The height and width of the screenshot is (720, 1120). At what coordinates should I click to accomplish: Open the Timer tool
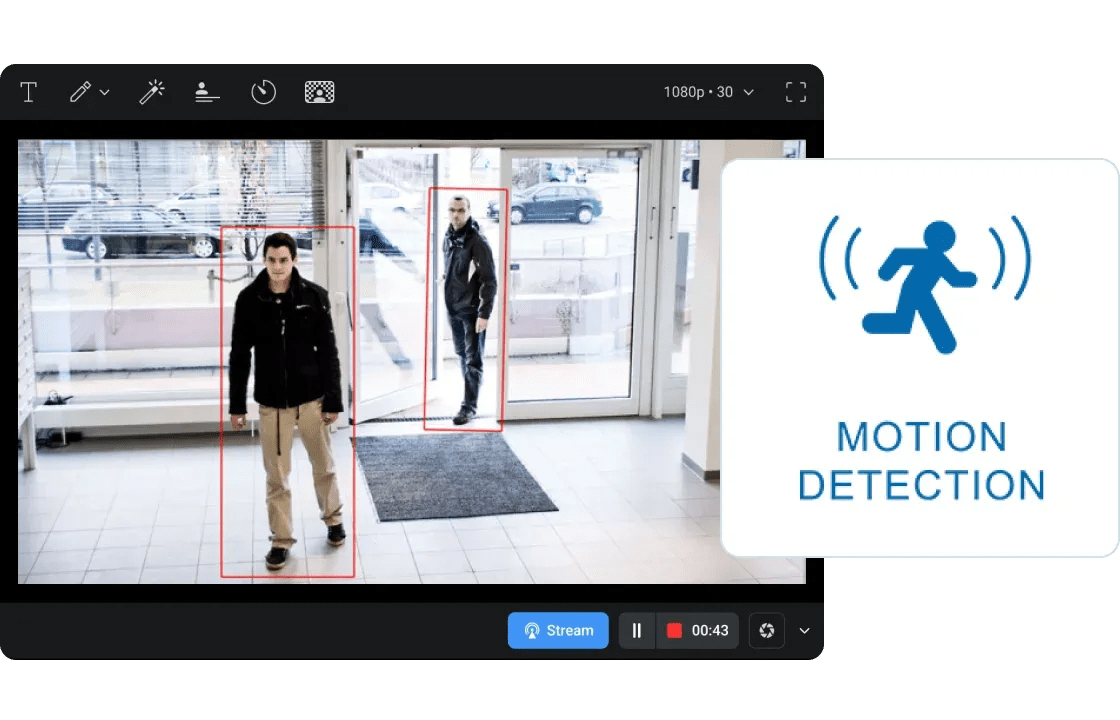(x=262, y=92)
